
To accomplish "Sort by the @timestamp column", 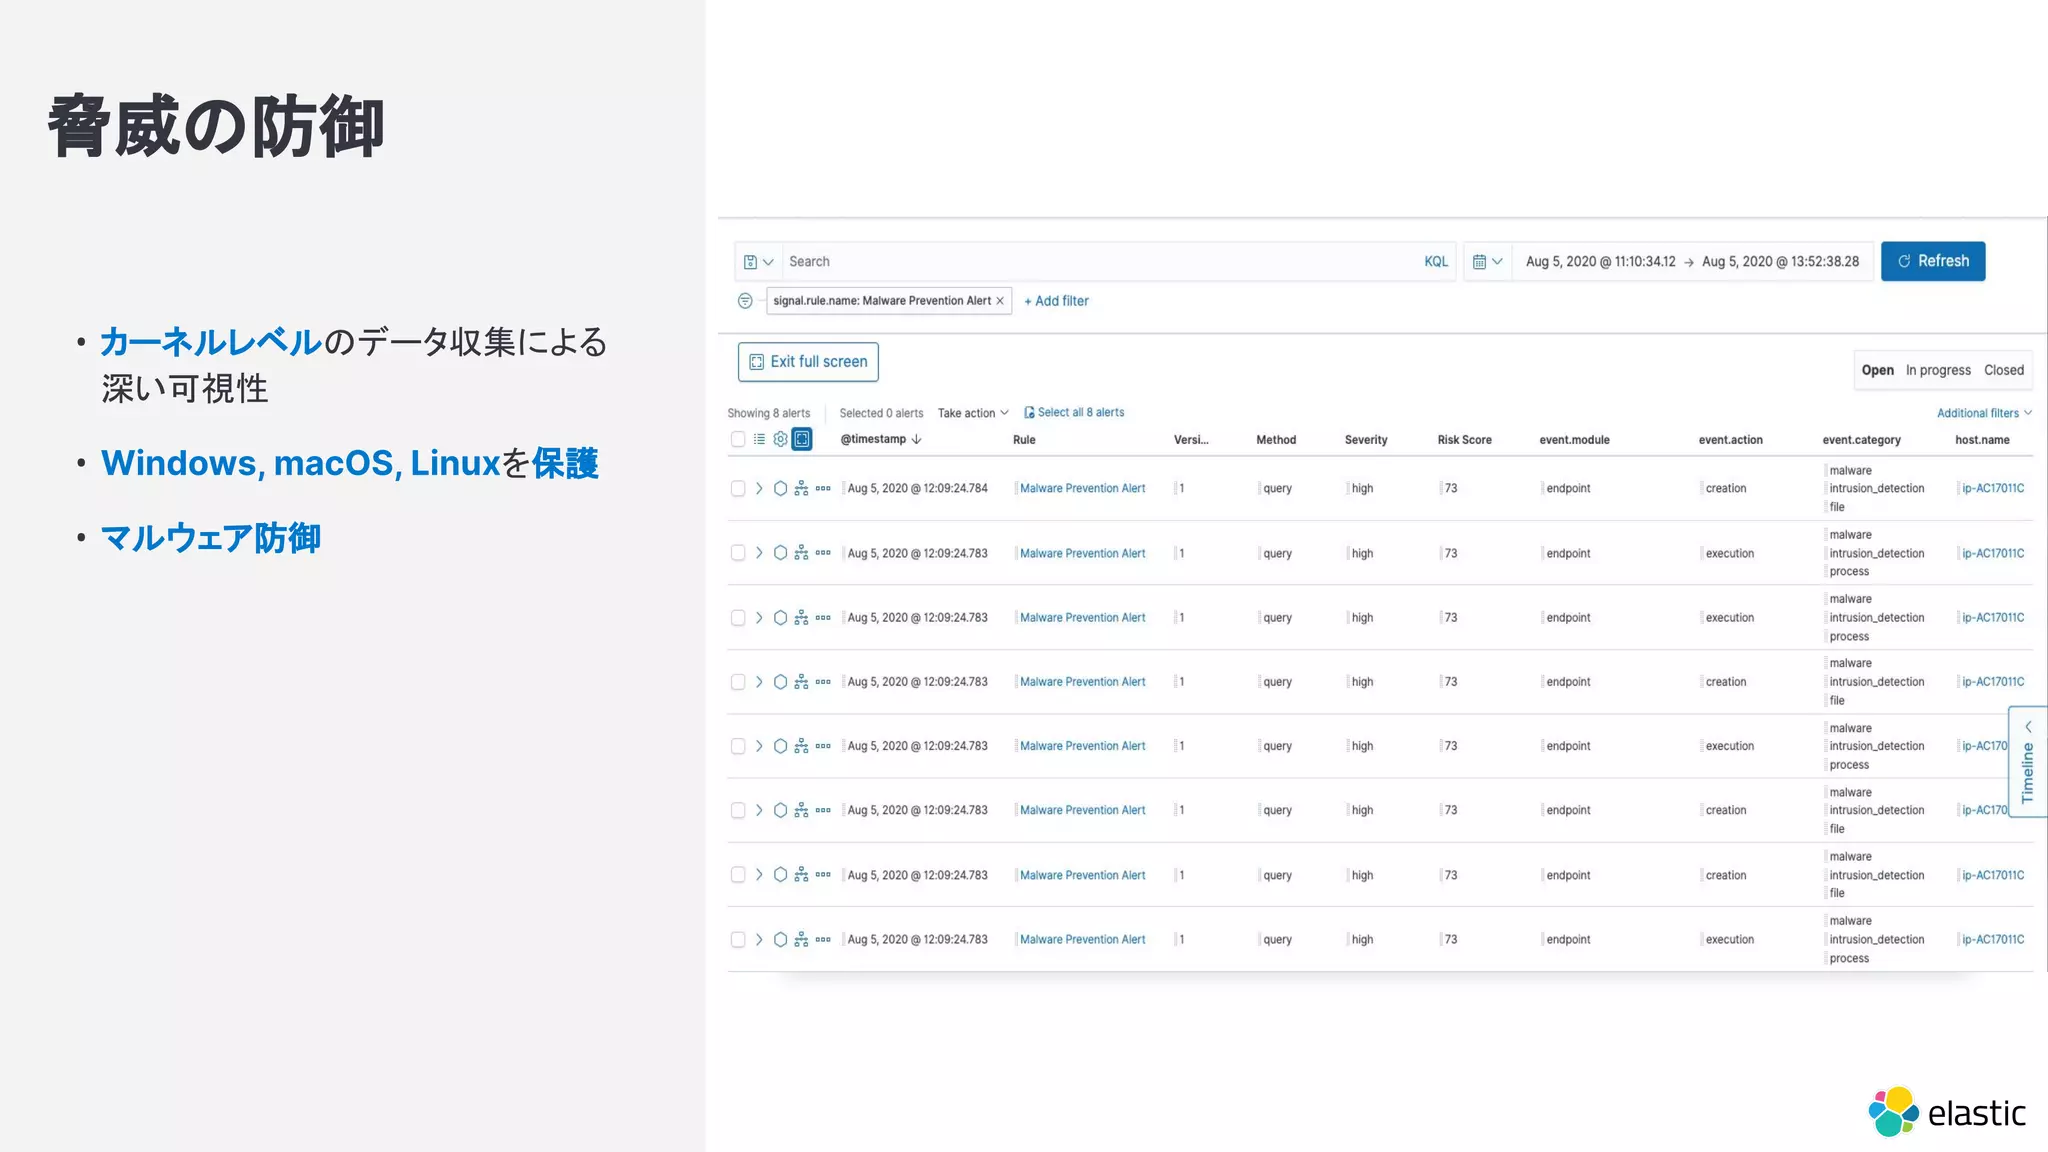I will pyautogui.click(x=880, y=439).
